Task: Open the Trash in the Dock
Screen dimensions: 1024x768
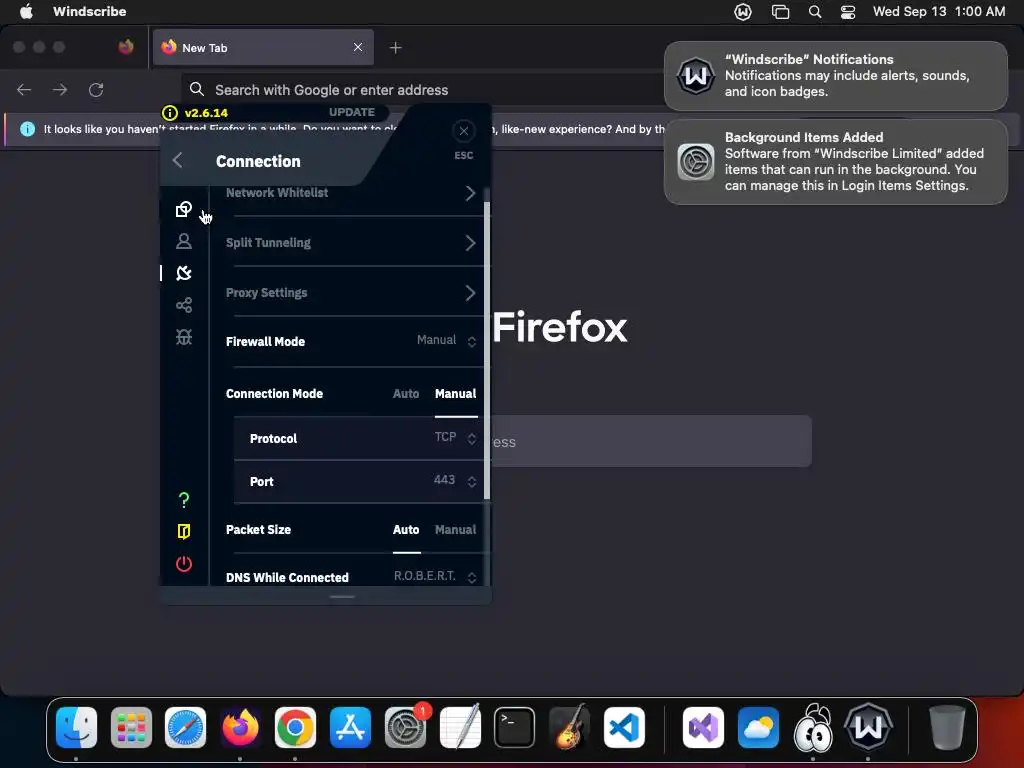Action: tap(947, 728)
